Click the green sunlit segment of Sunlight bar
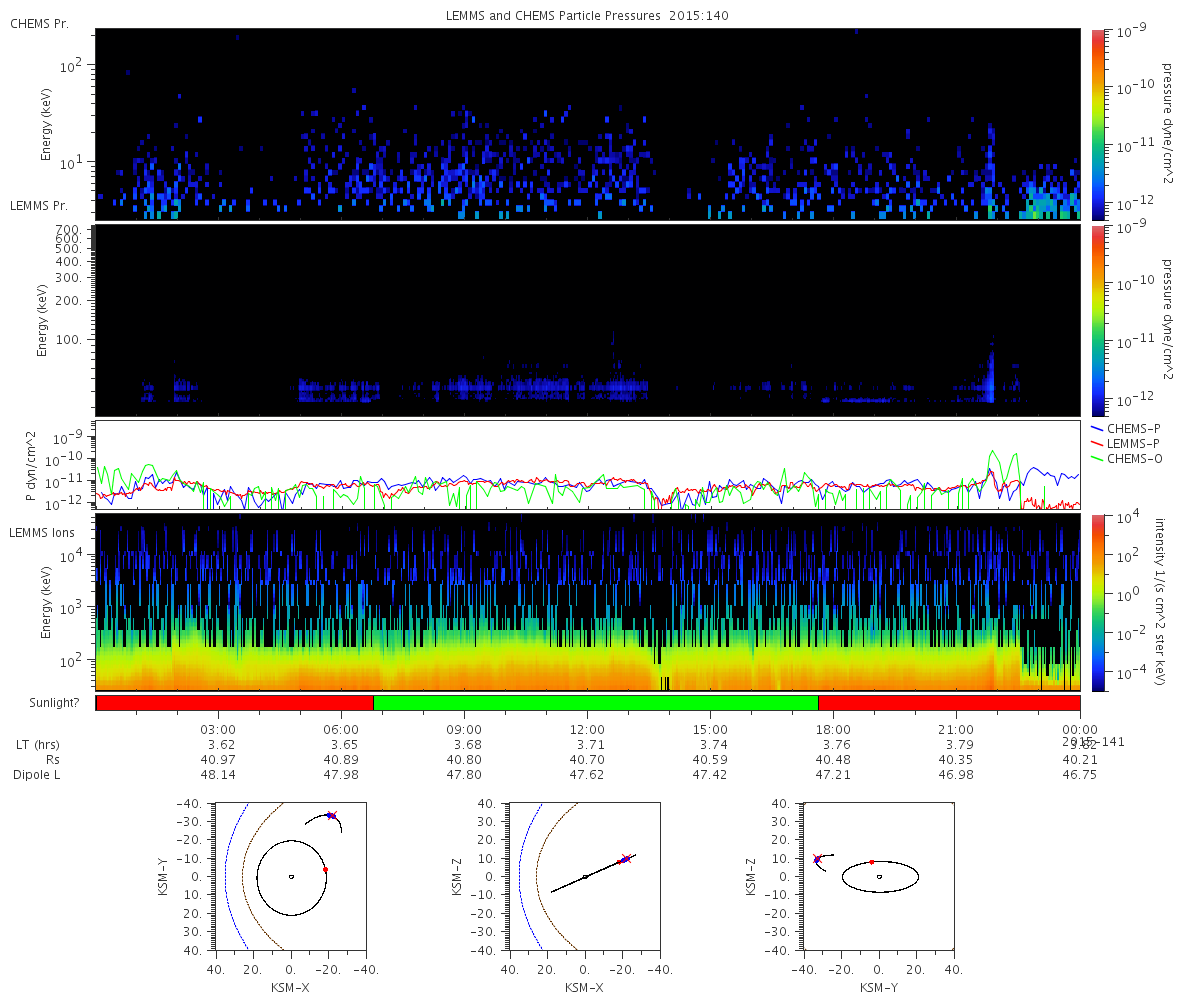Viewport: 1200px width, 1000px height. click(x=596, y=703)
